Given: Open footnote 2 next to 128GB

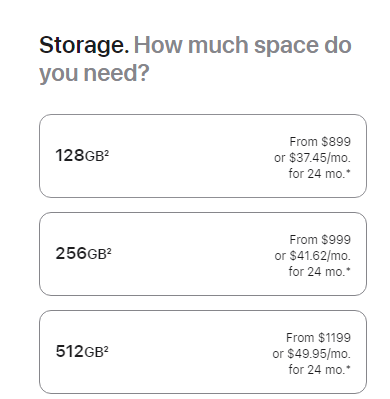Looking at the screenshot, I should [x=107, y=152].
